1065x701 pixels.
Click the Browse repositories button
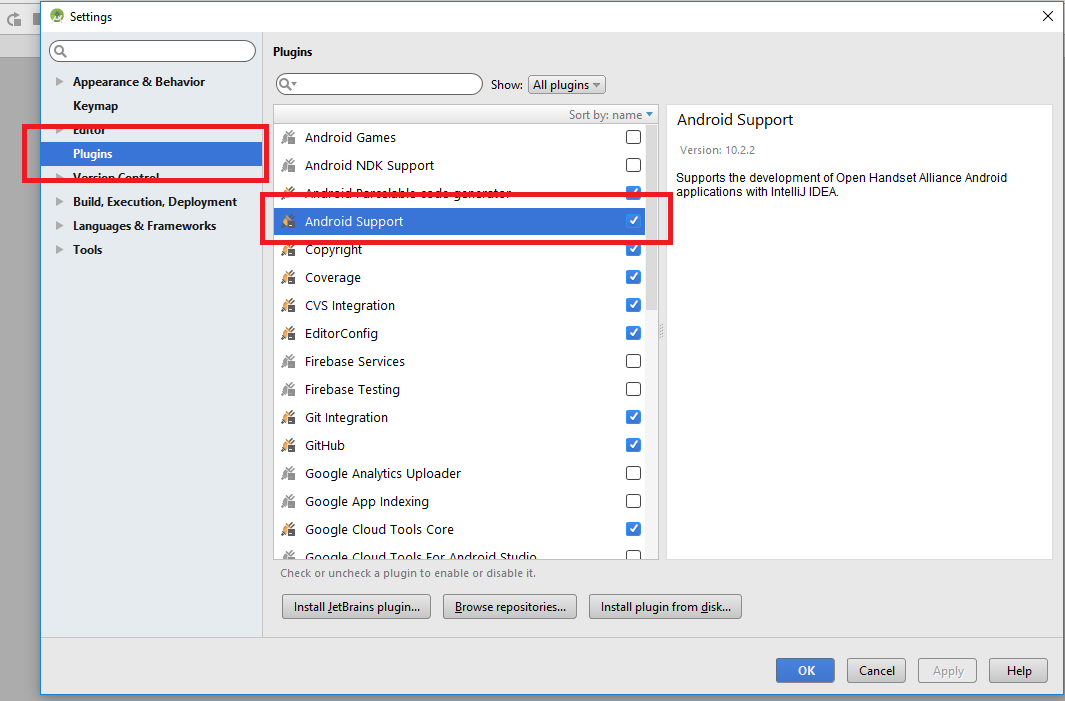point(510,607)
